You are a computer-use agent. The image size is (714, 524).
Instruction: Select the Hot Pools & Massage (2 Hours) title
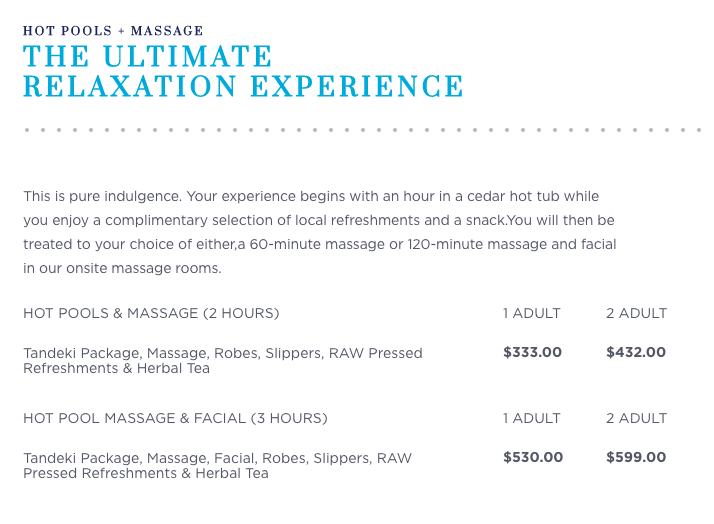tap(151, 313)
